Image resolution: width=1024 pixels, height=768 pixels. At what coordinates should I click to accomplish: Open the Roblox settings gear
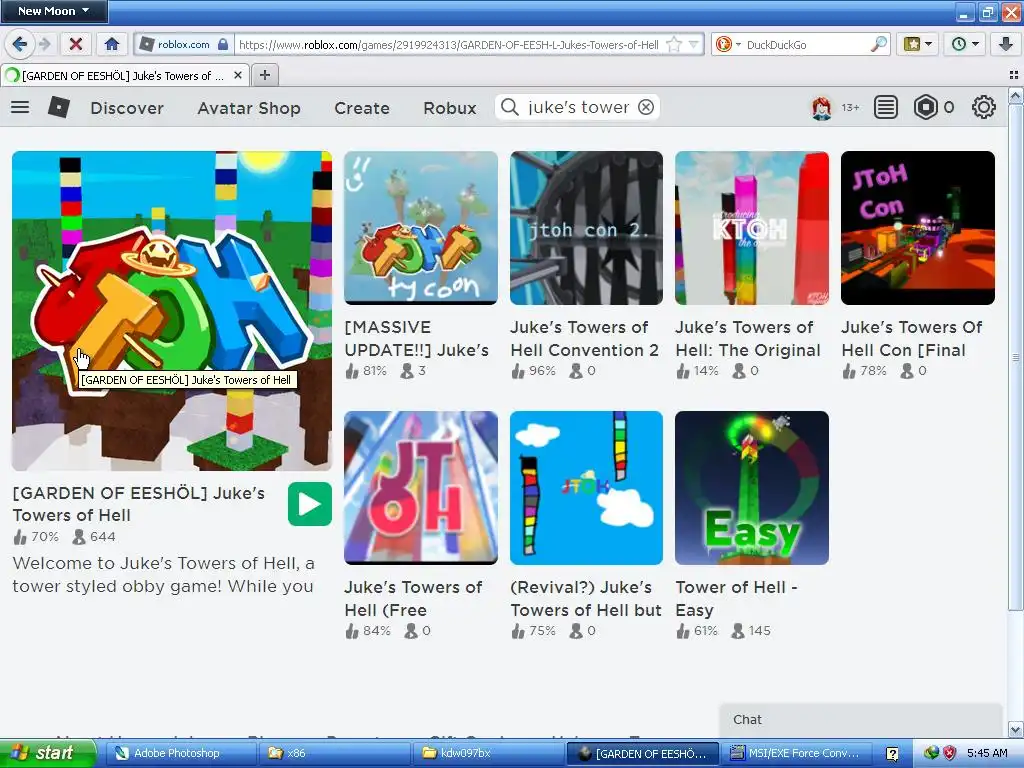pos(984,107)
